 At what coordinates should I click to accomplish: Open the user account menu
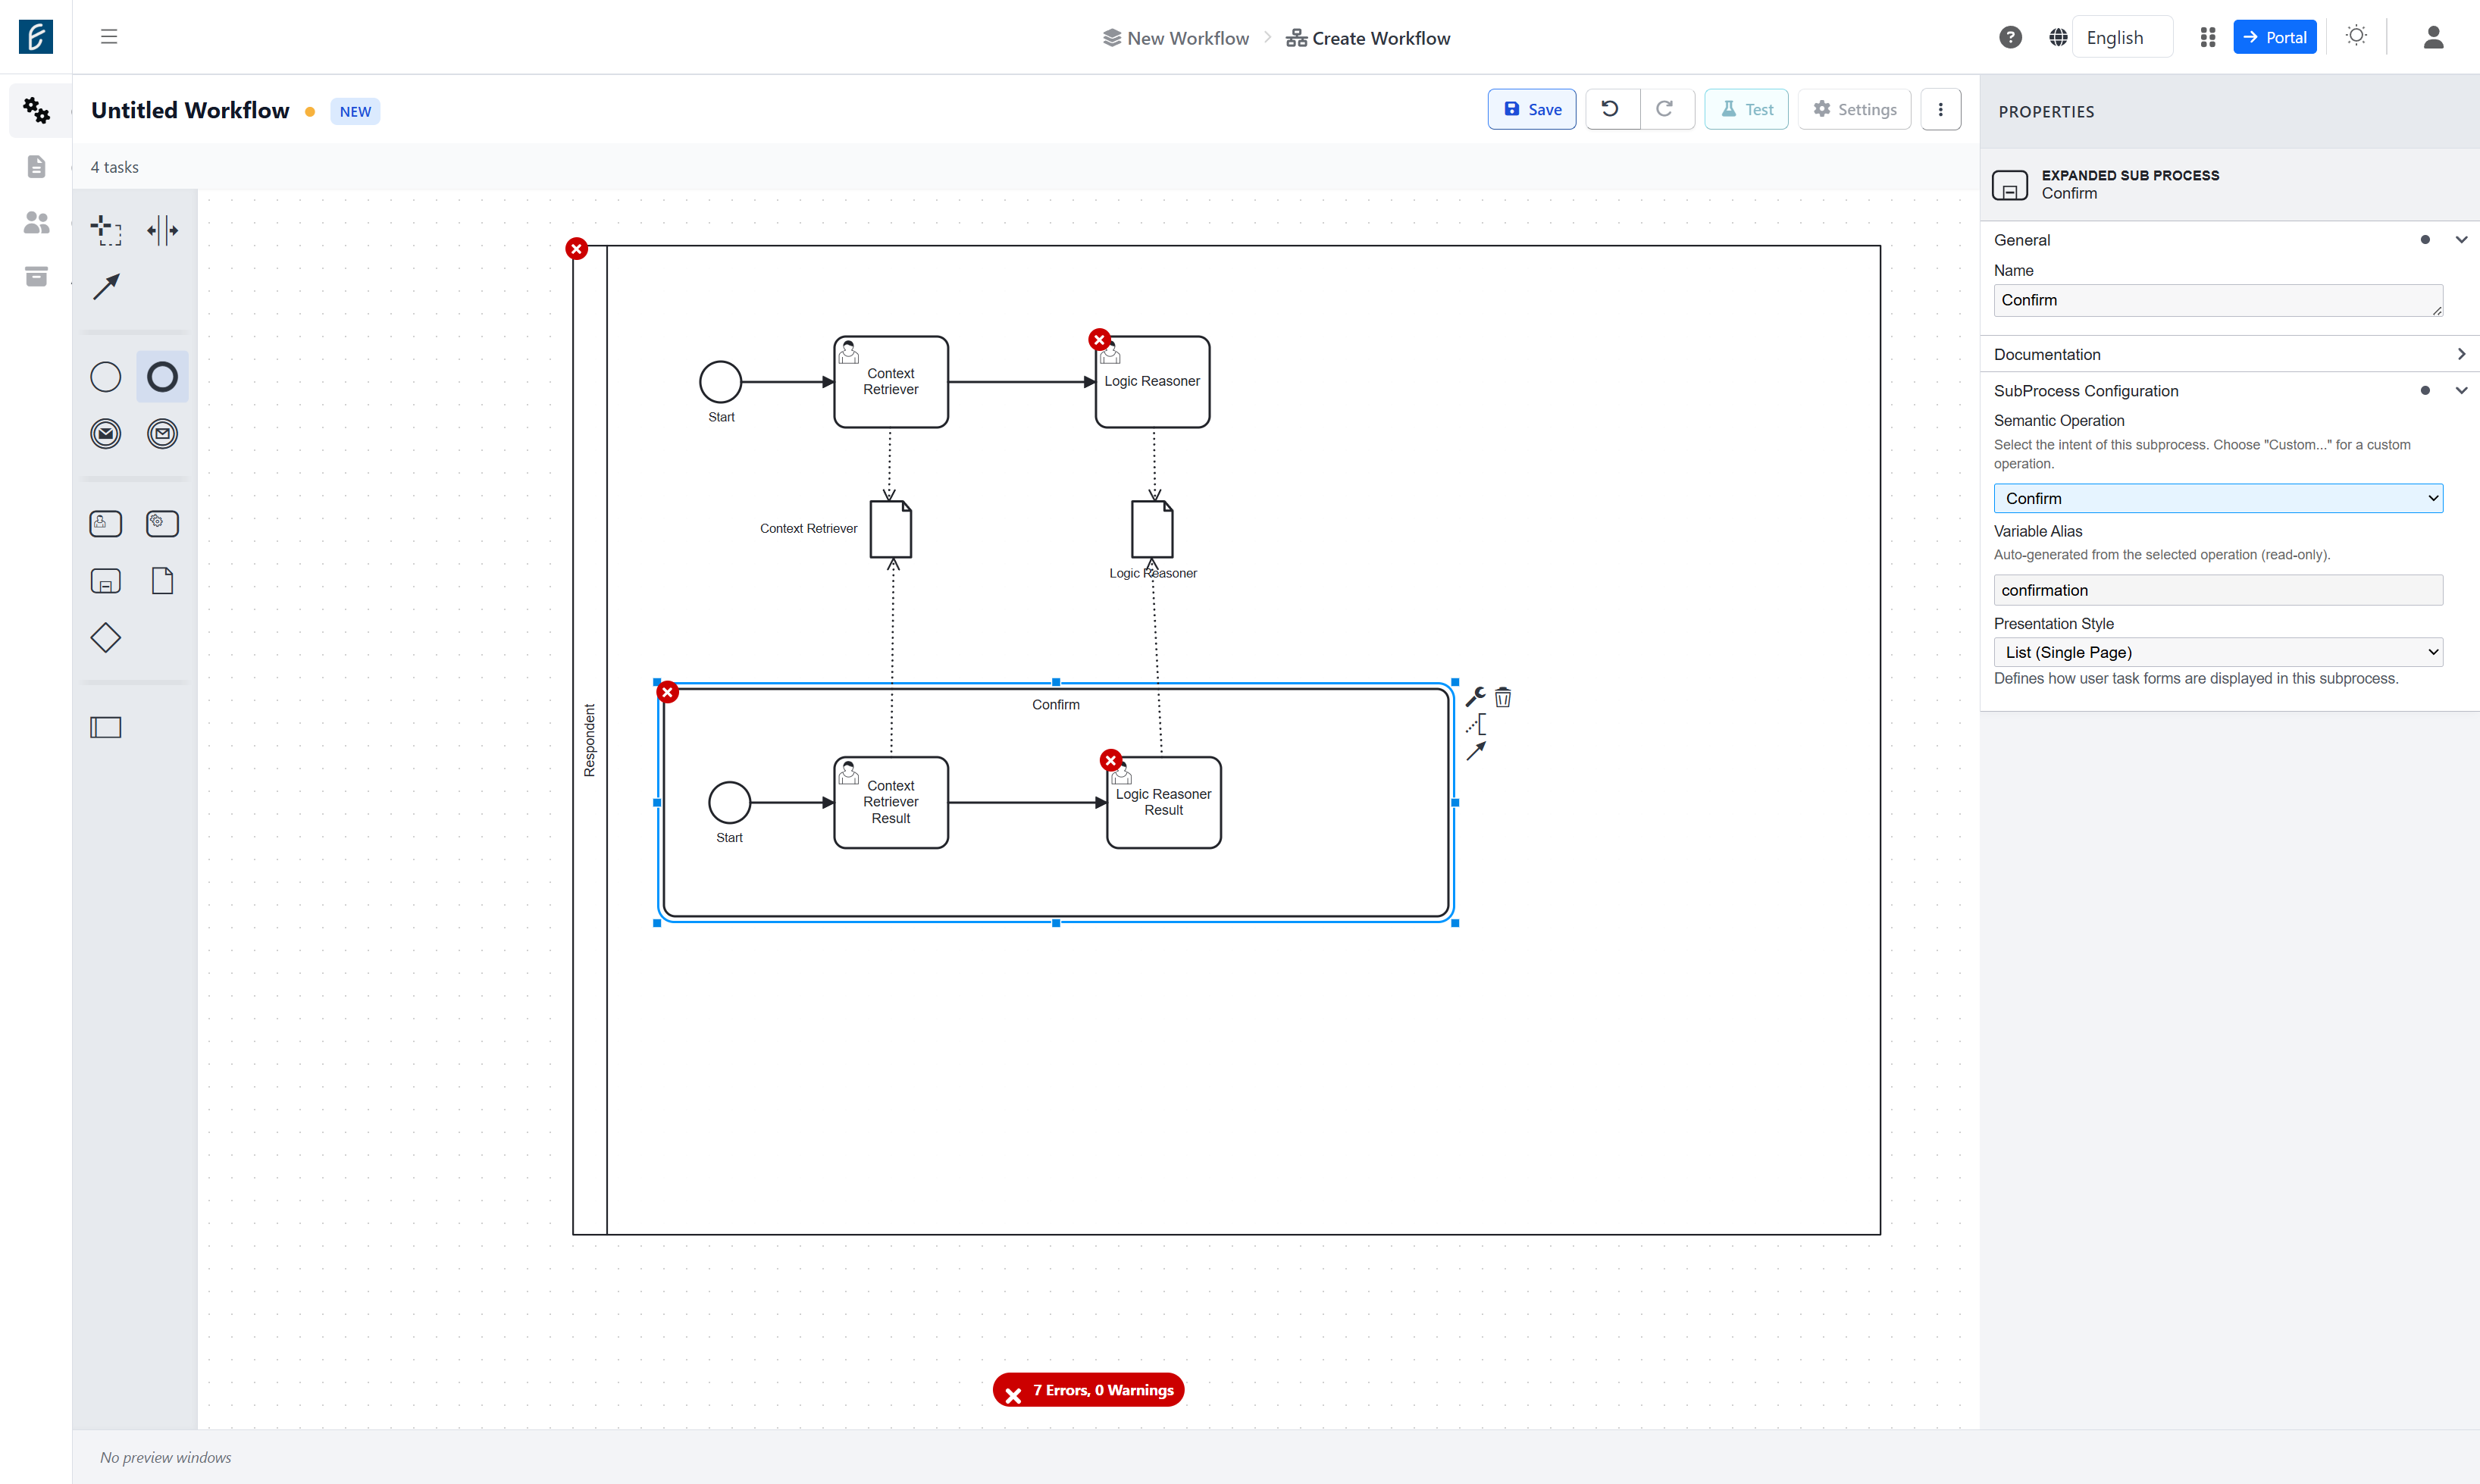pos(2433,38)
